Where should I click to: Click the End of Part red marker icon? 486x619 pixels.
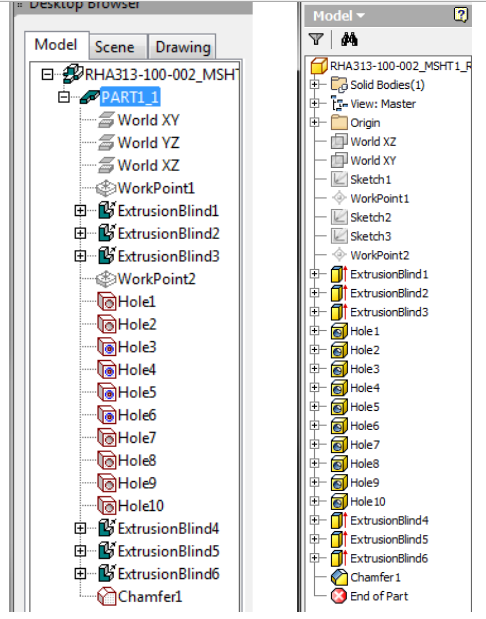(339, 596)
